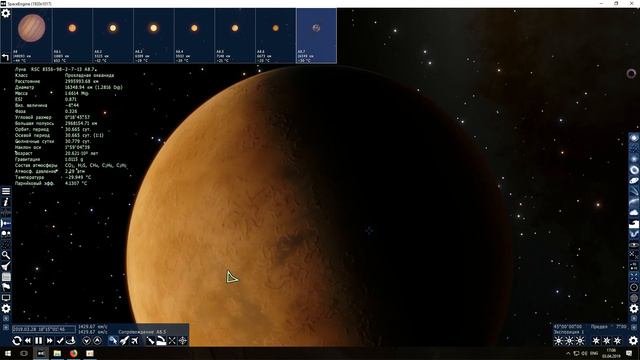640x360 pixels.
Task: Click the crosshair center-on-target icon
Action: [x=183, y=340]
